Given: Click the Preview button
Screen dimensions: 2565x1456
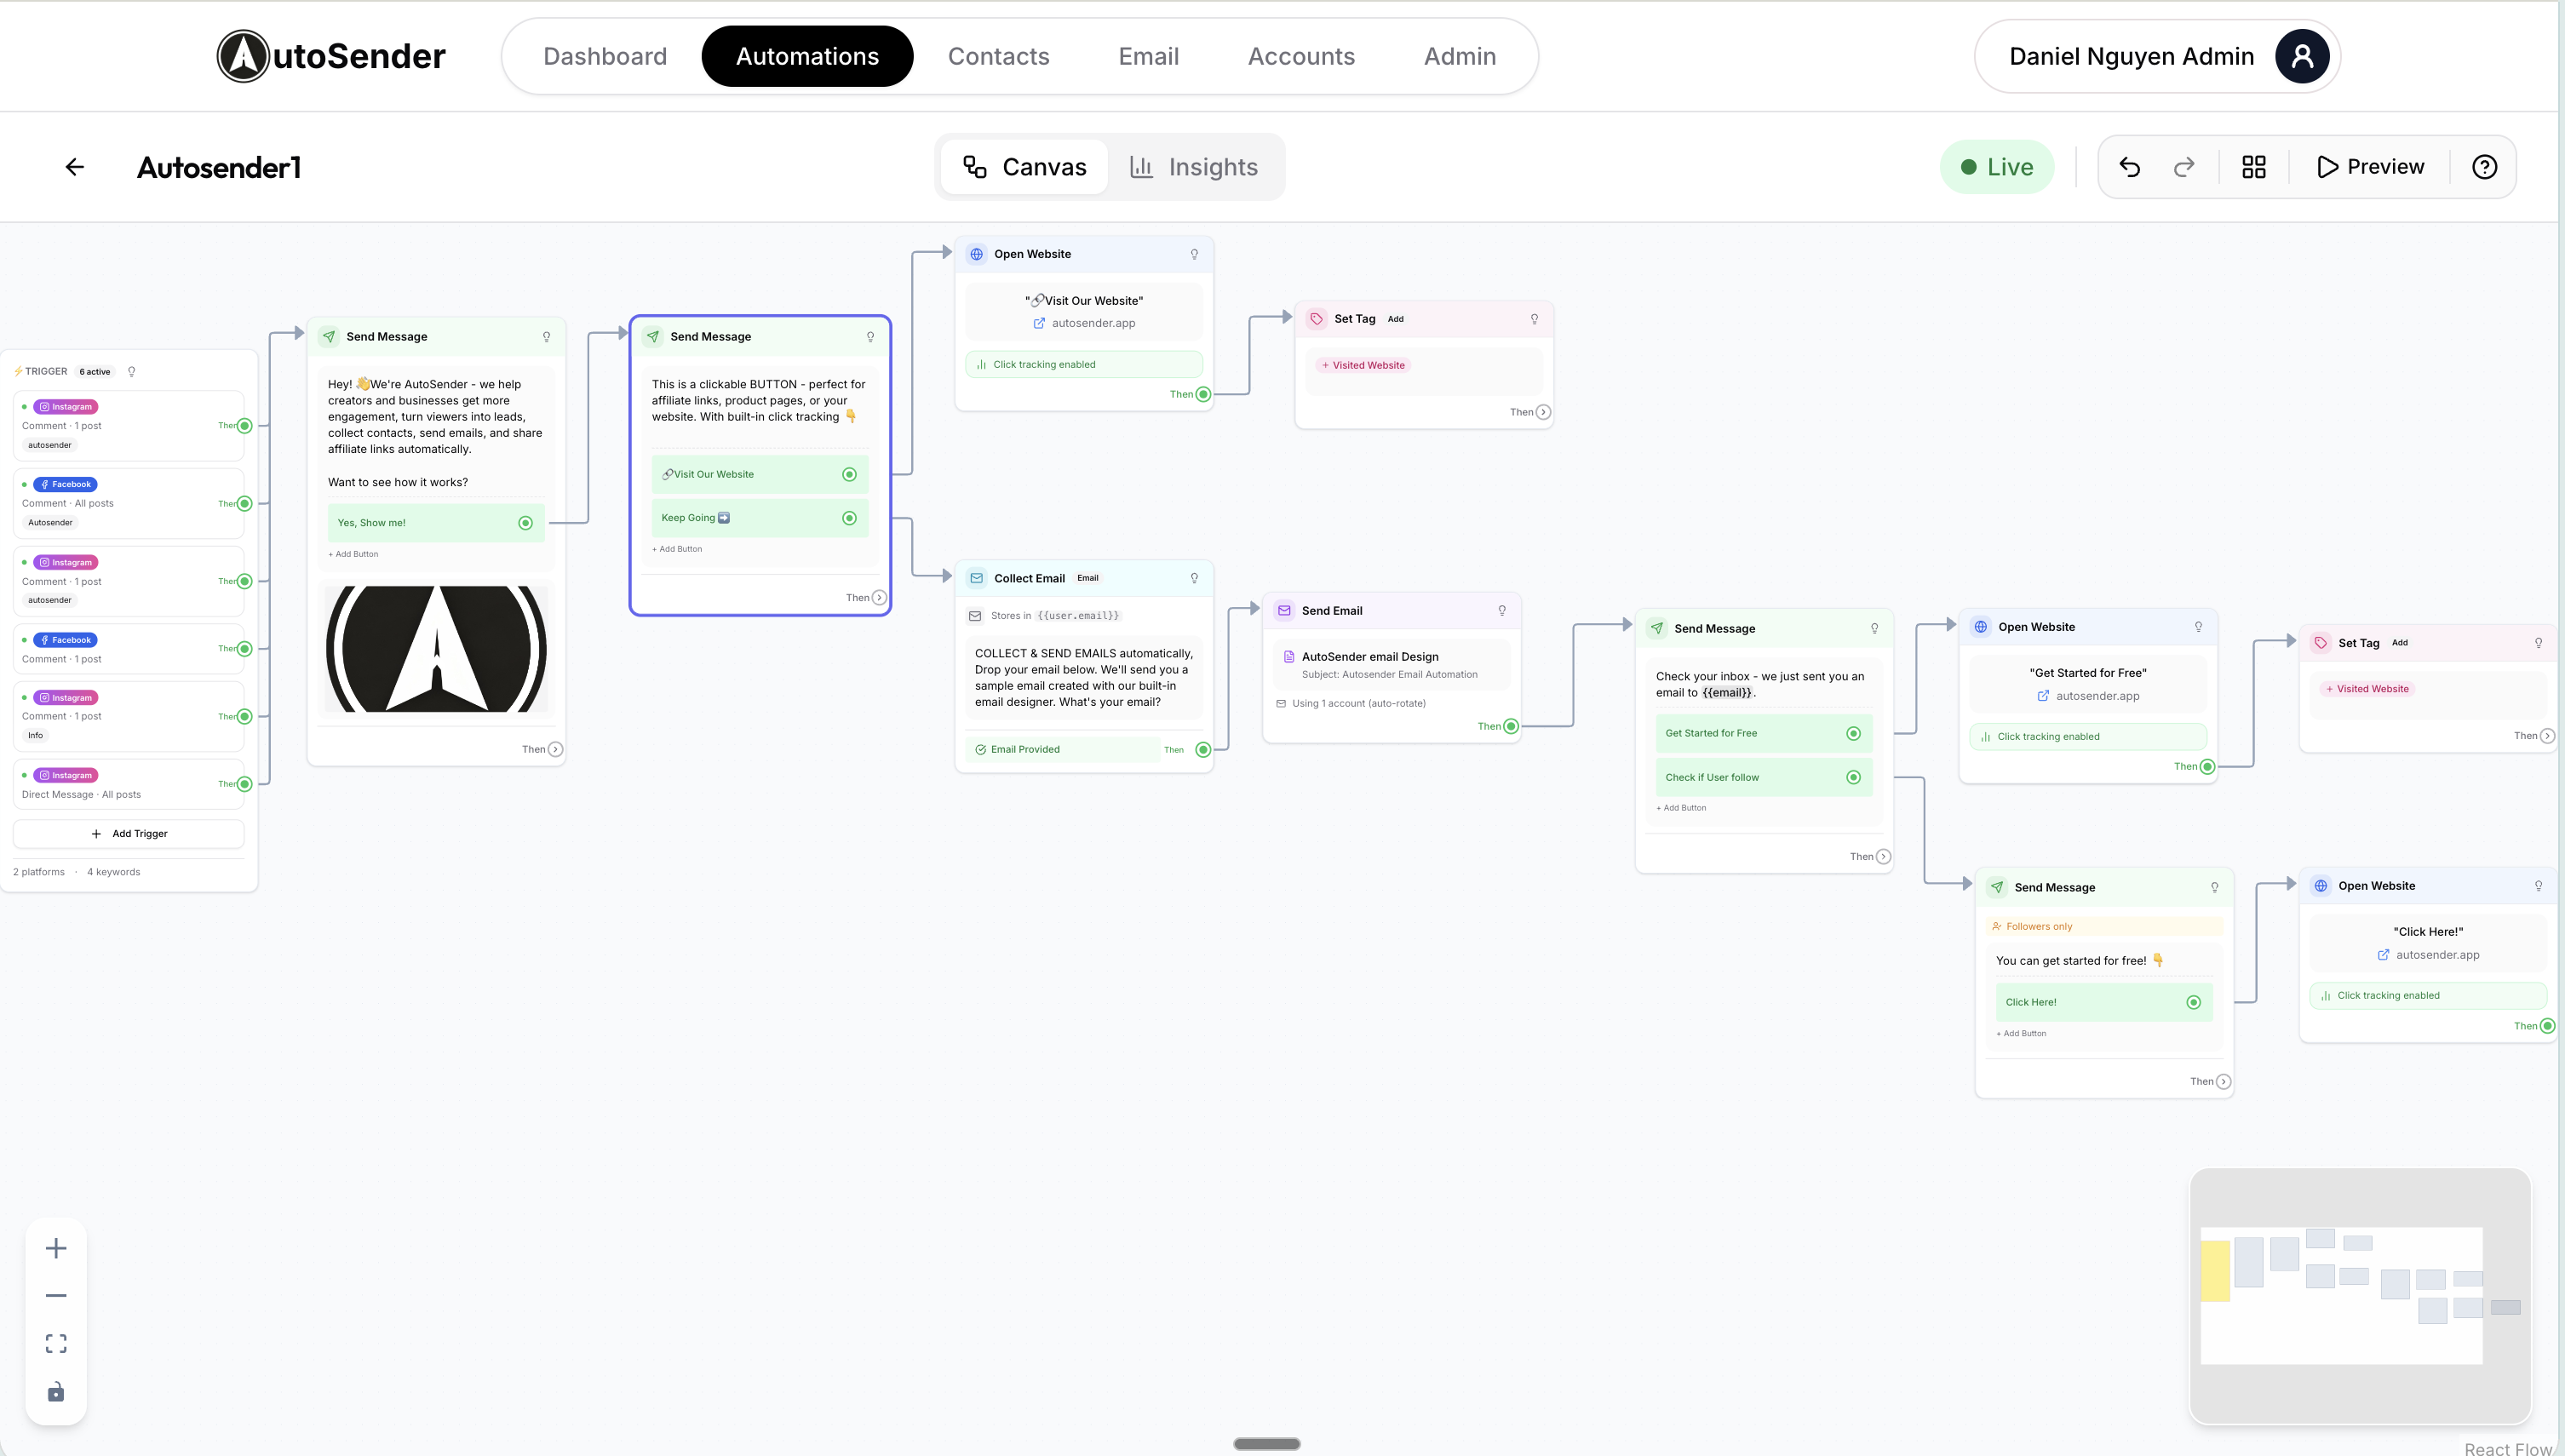Looking at the screenshot, I should click(x=2370, y=167).
